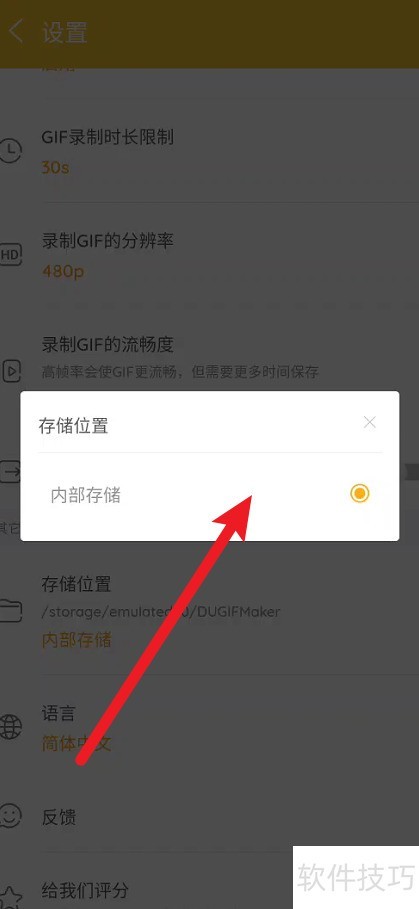Select the 内部存储 radio button

coord(360,493)
